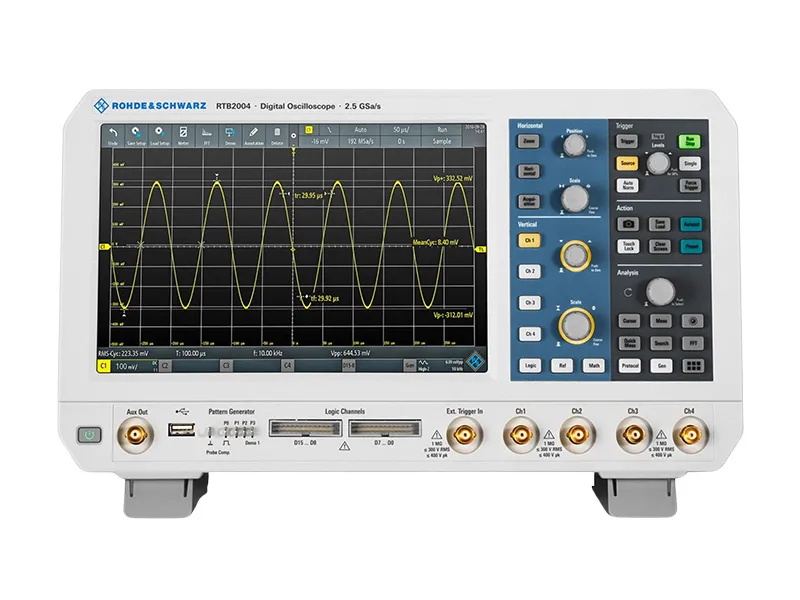Select the C1 channel tab on screen
The height and width of the screenshot is (600, 800).
tap(104, 366)
